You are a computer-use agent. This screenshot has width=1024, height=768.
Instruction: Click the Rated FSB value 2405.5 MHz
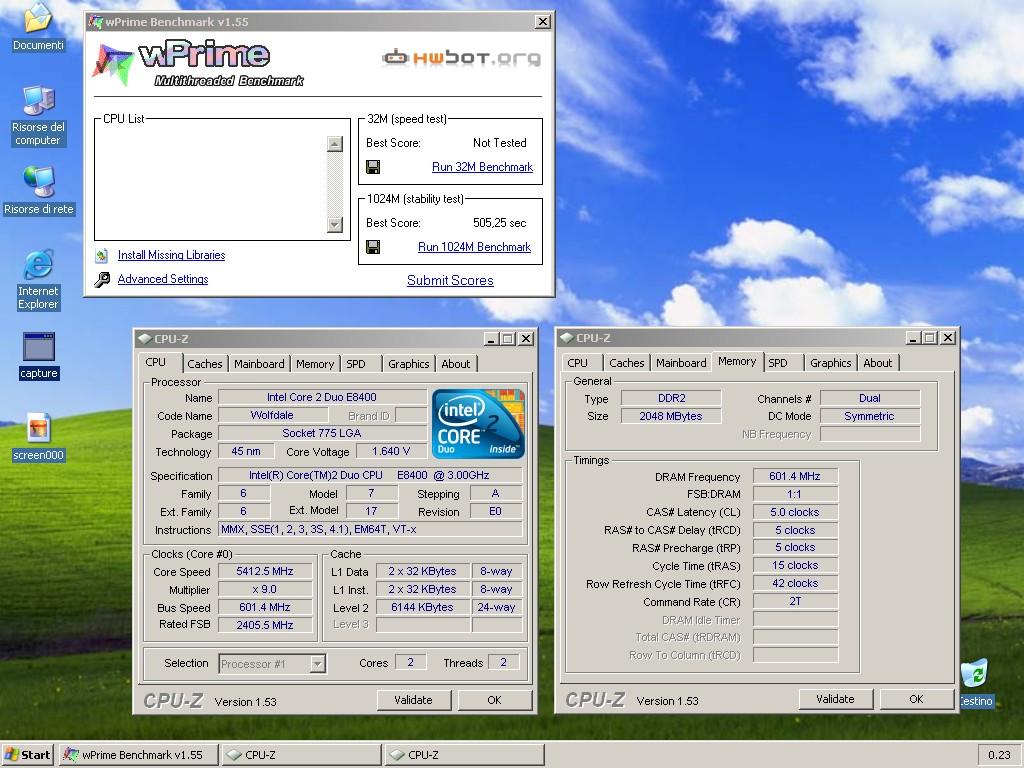coord(264,625)
